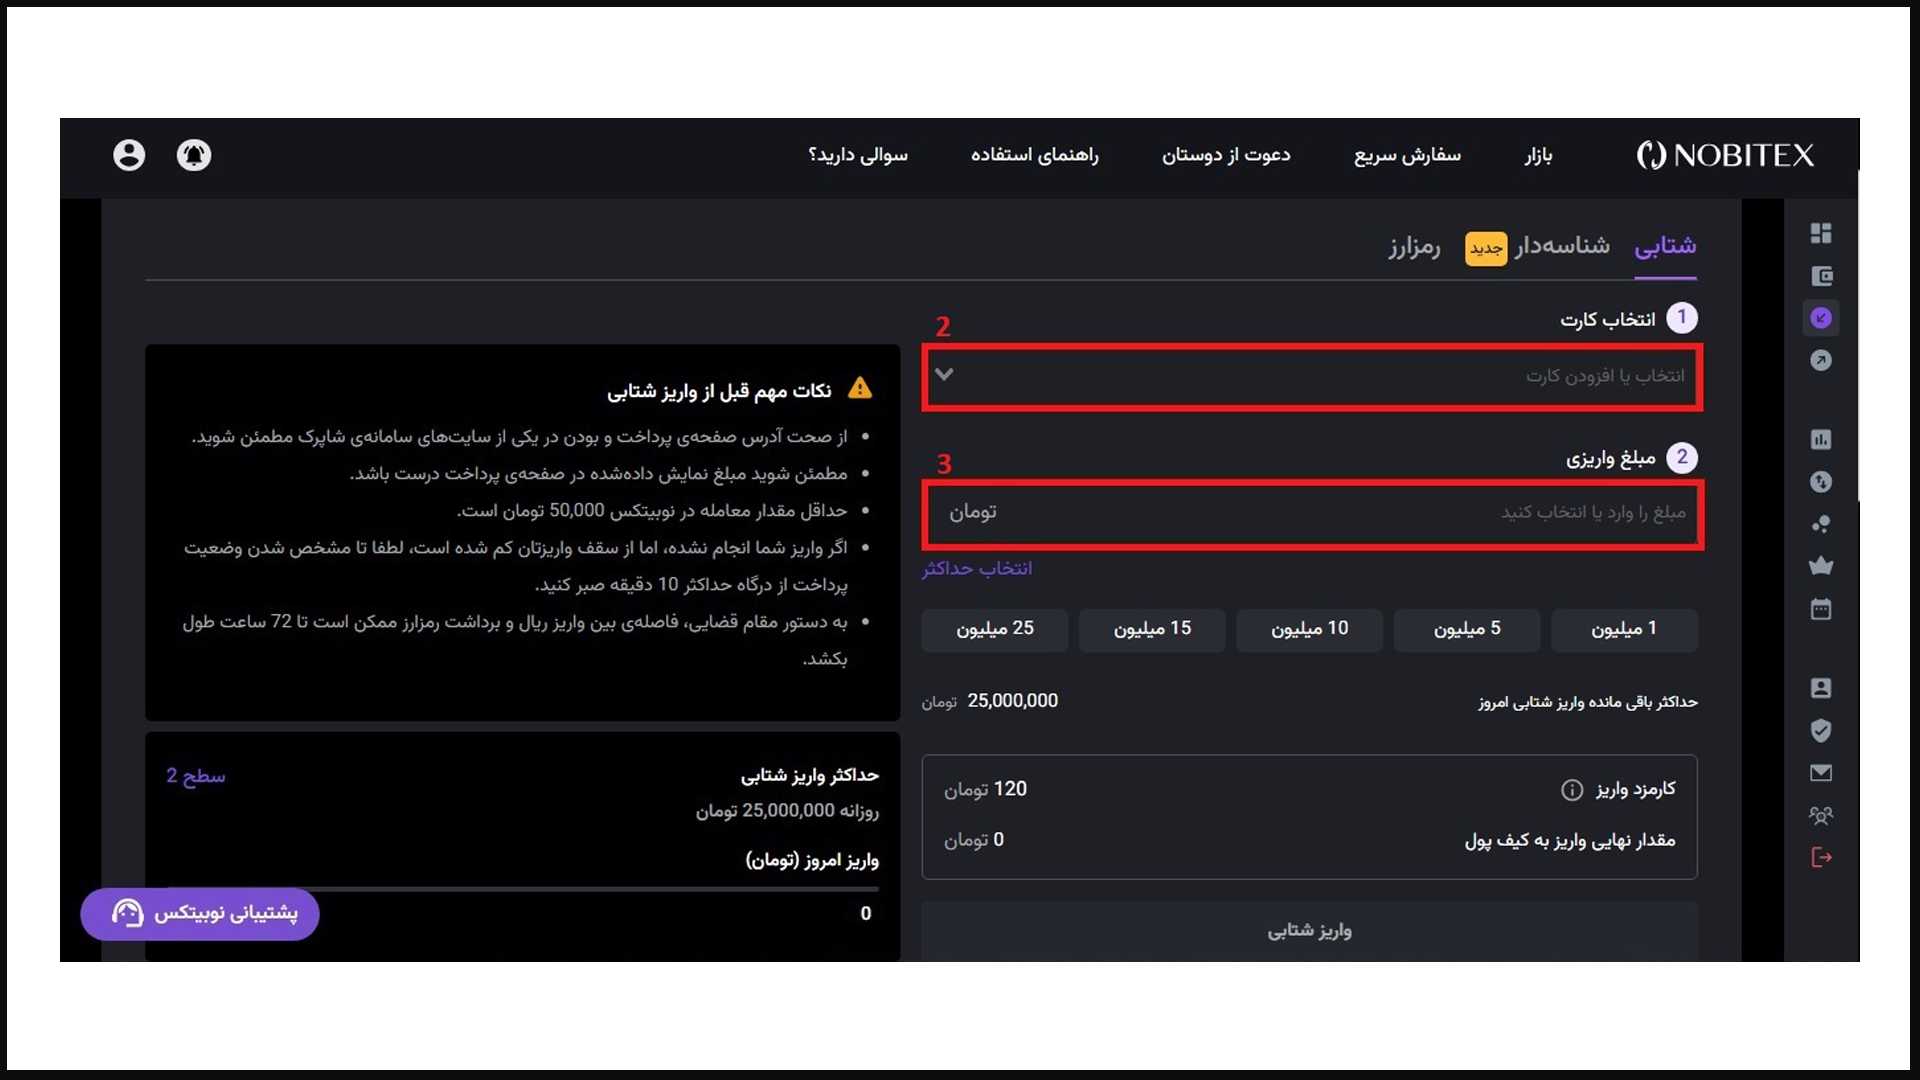
Task: Open the بازار menu item
Action: point(1538,155)
